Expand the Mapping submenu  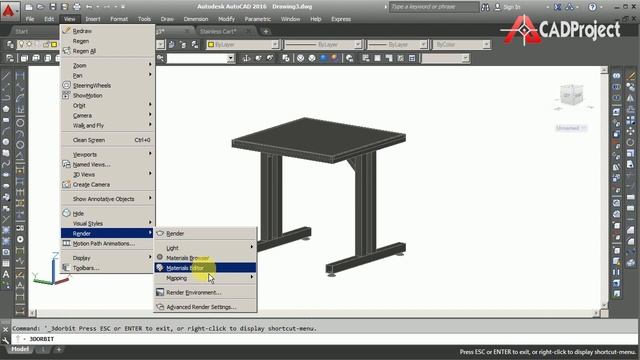click(x=206, y=278)
